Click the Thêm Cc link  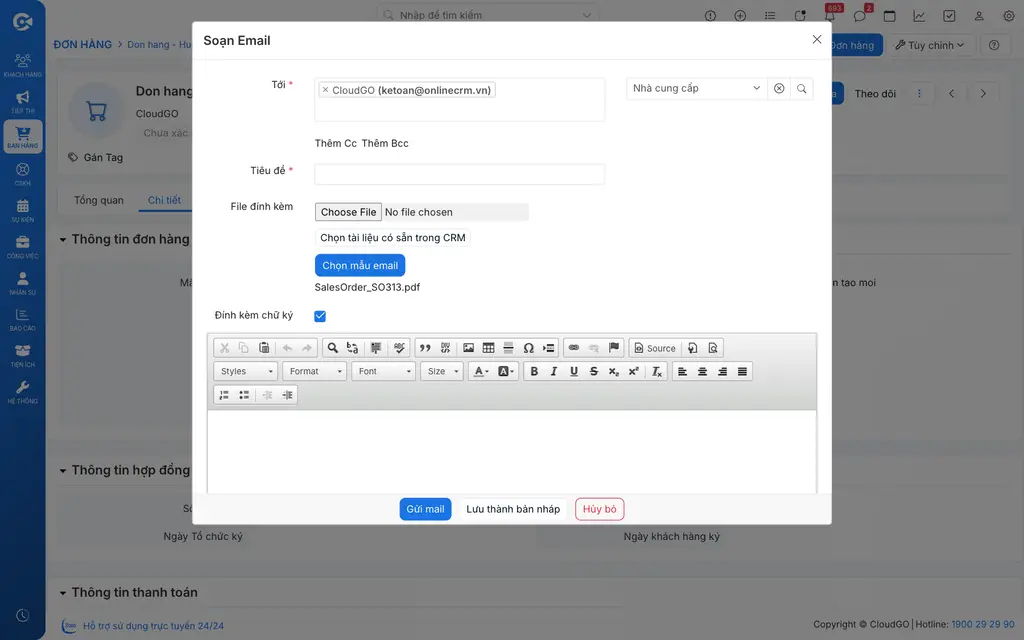coord(336,143)
